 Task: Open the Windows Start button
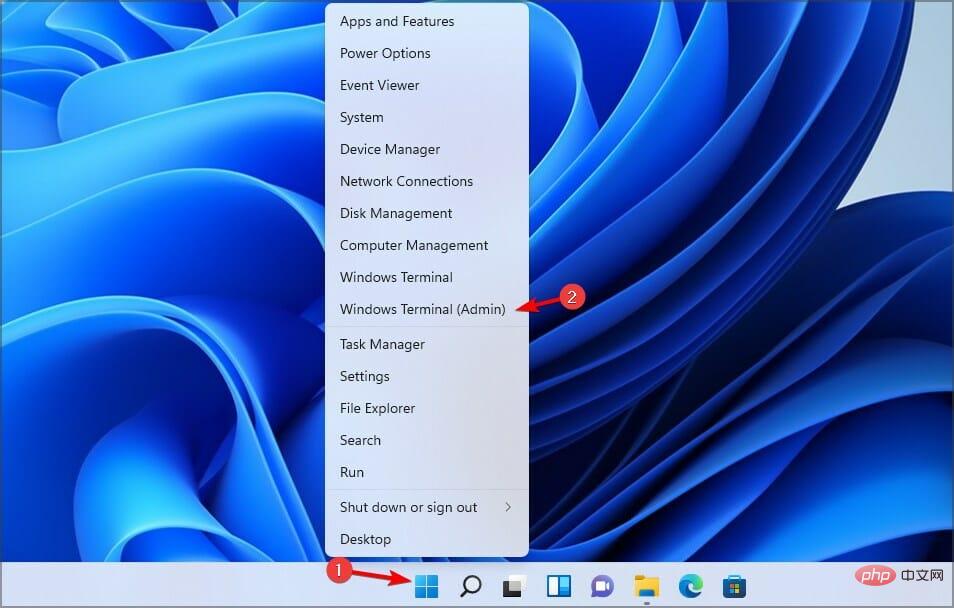[426, 586]
